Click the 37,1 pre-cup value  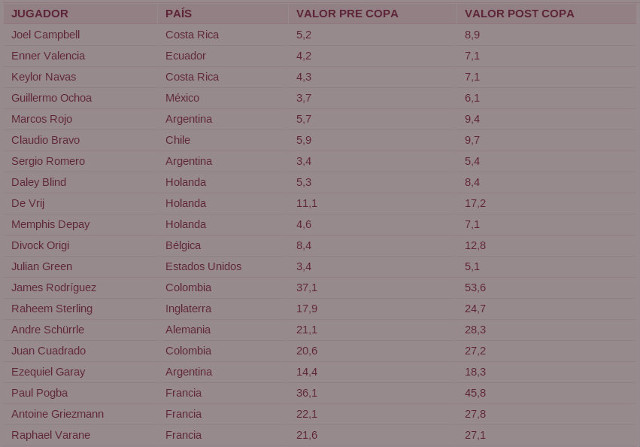tap(306, 288)
